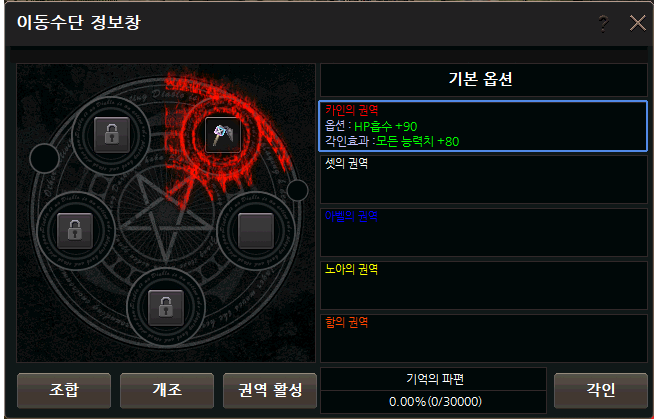Click the pentagram center of the circle
This screenshot has height=419, width=657.
pos(166,218)
